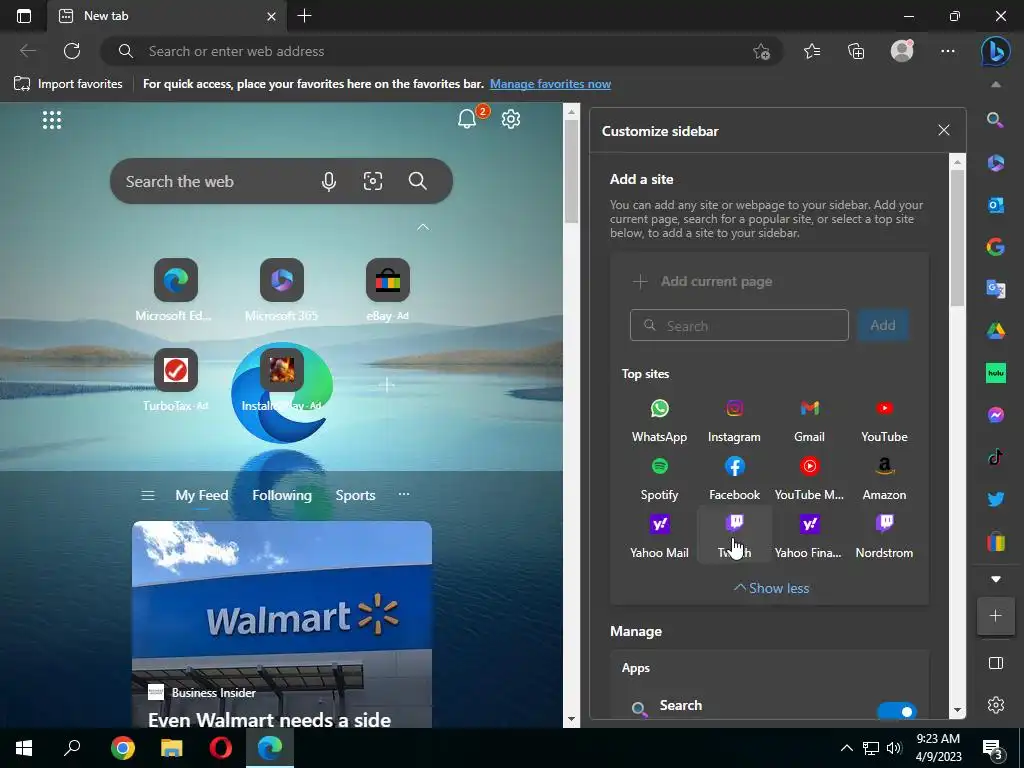Add Spotify from top sites

tap(659, 479)
